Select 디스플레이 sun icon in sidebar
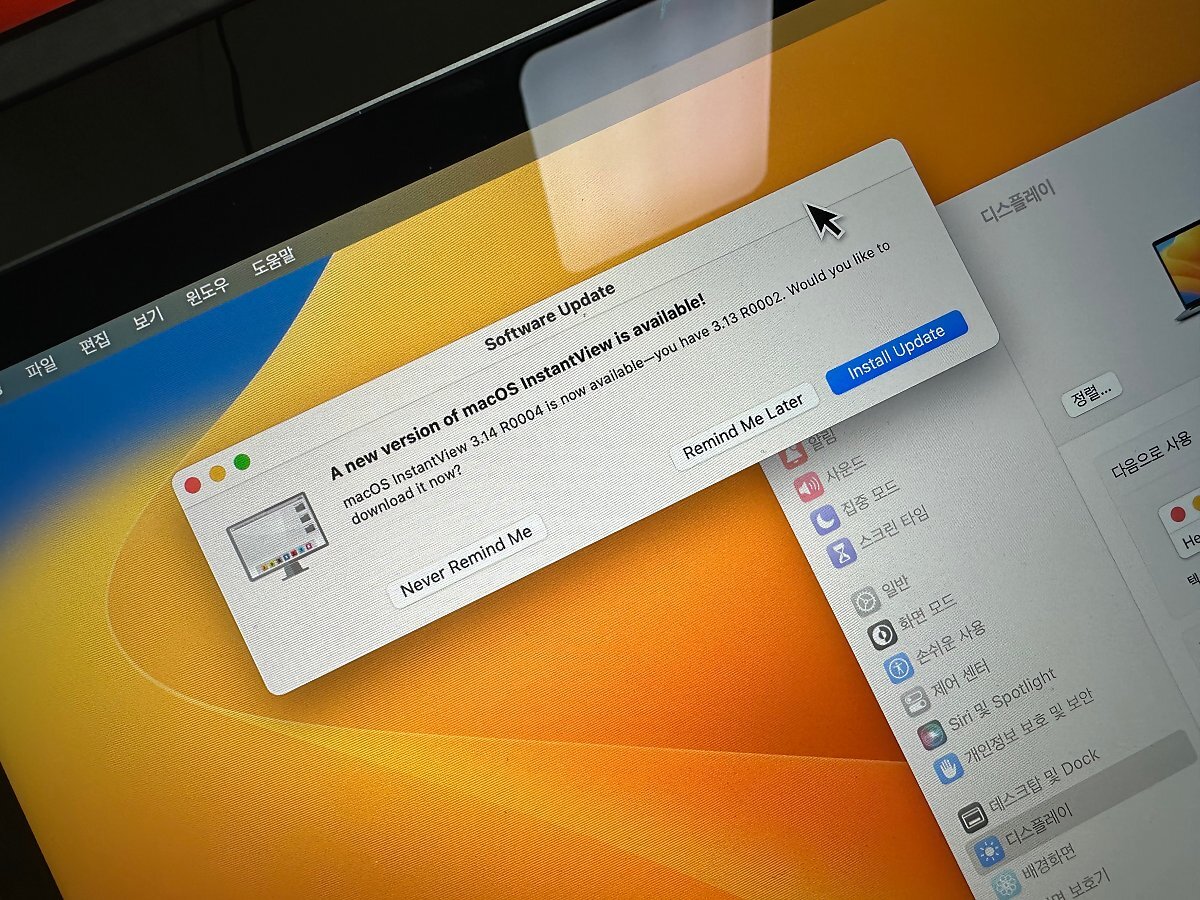1200x900 pixels. (x=989, y=853)
